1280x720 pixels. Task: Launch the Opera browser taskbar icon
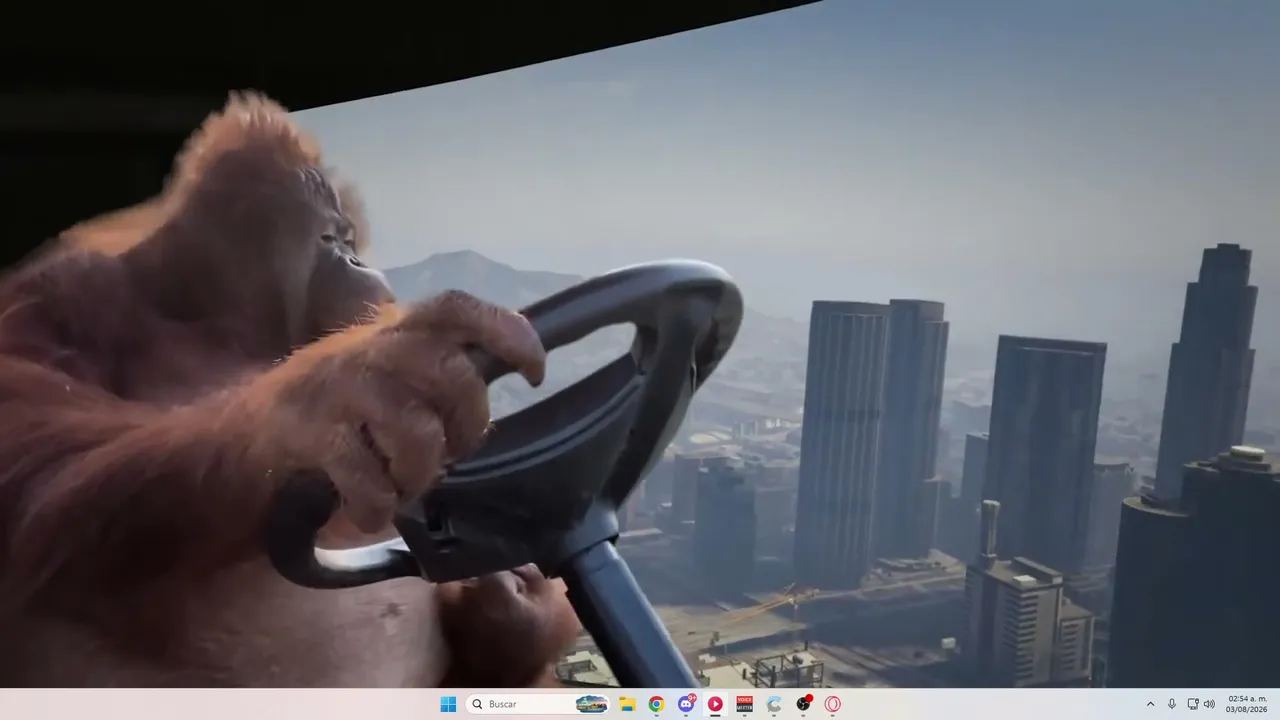(832, 704)
